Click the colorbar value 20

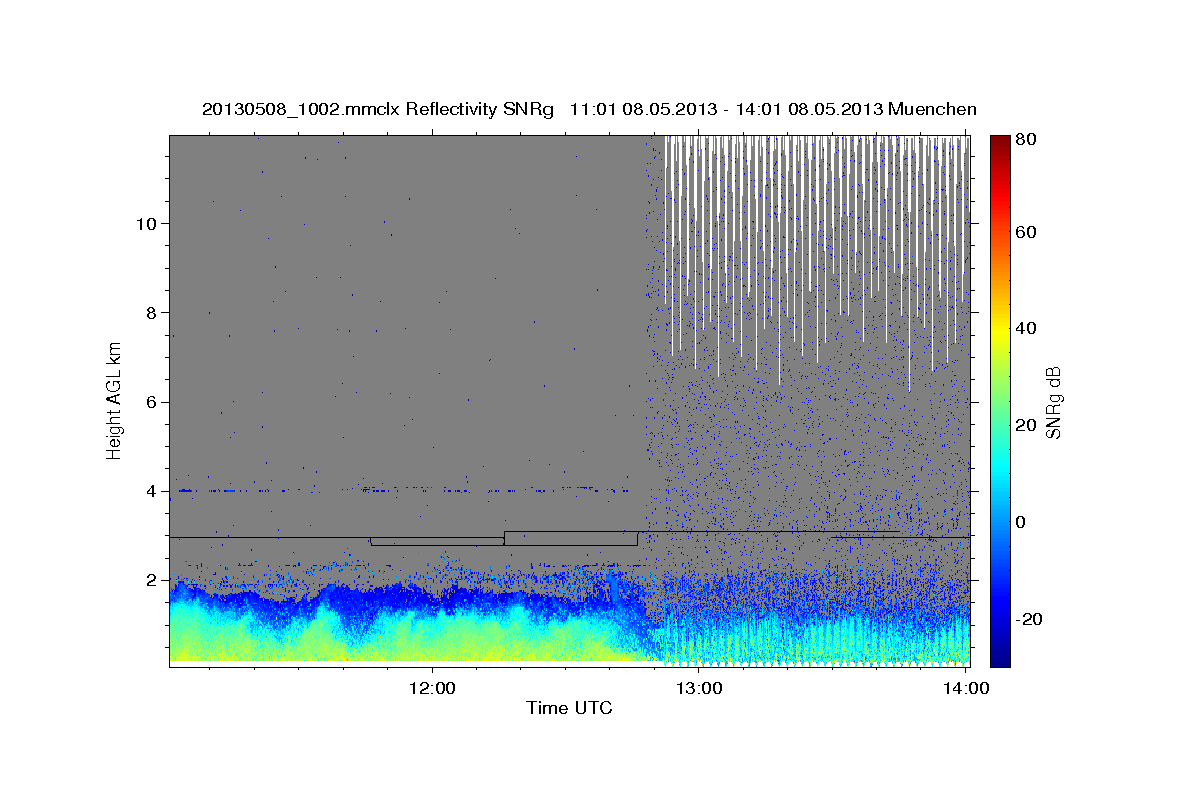tap(1025, 425)
